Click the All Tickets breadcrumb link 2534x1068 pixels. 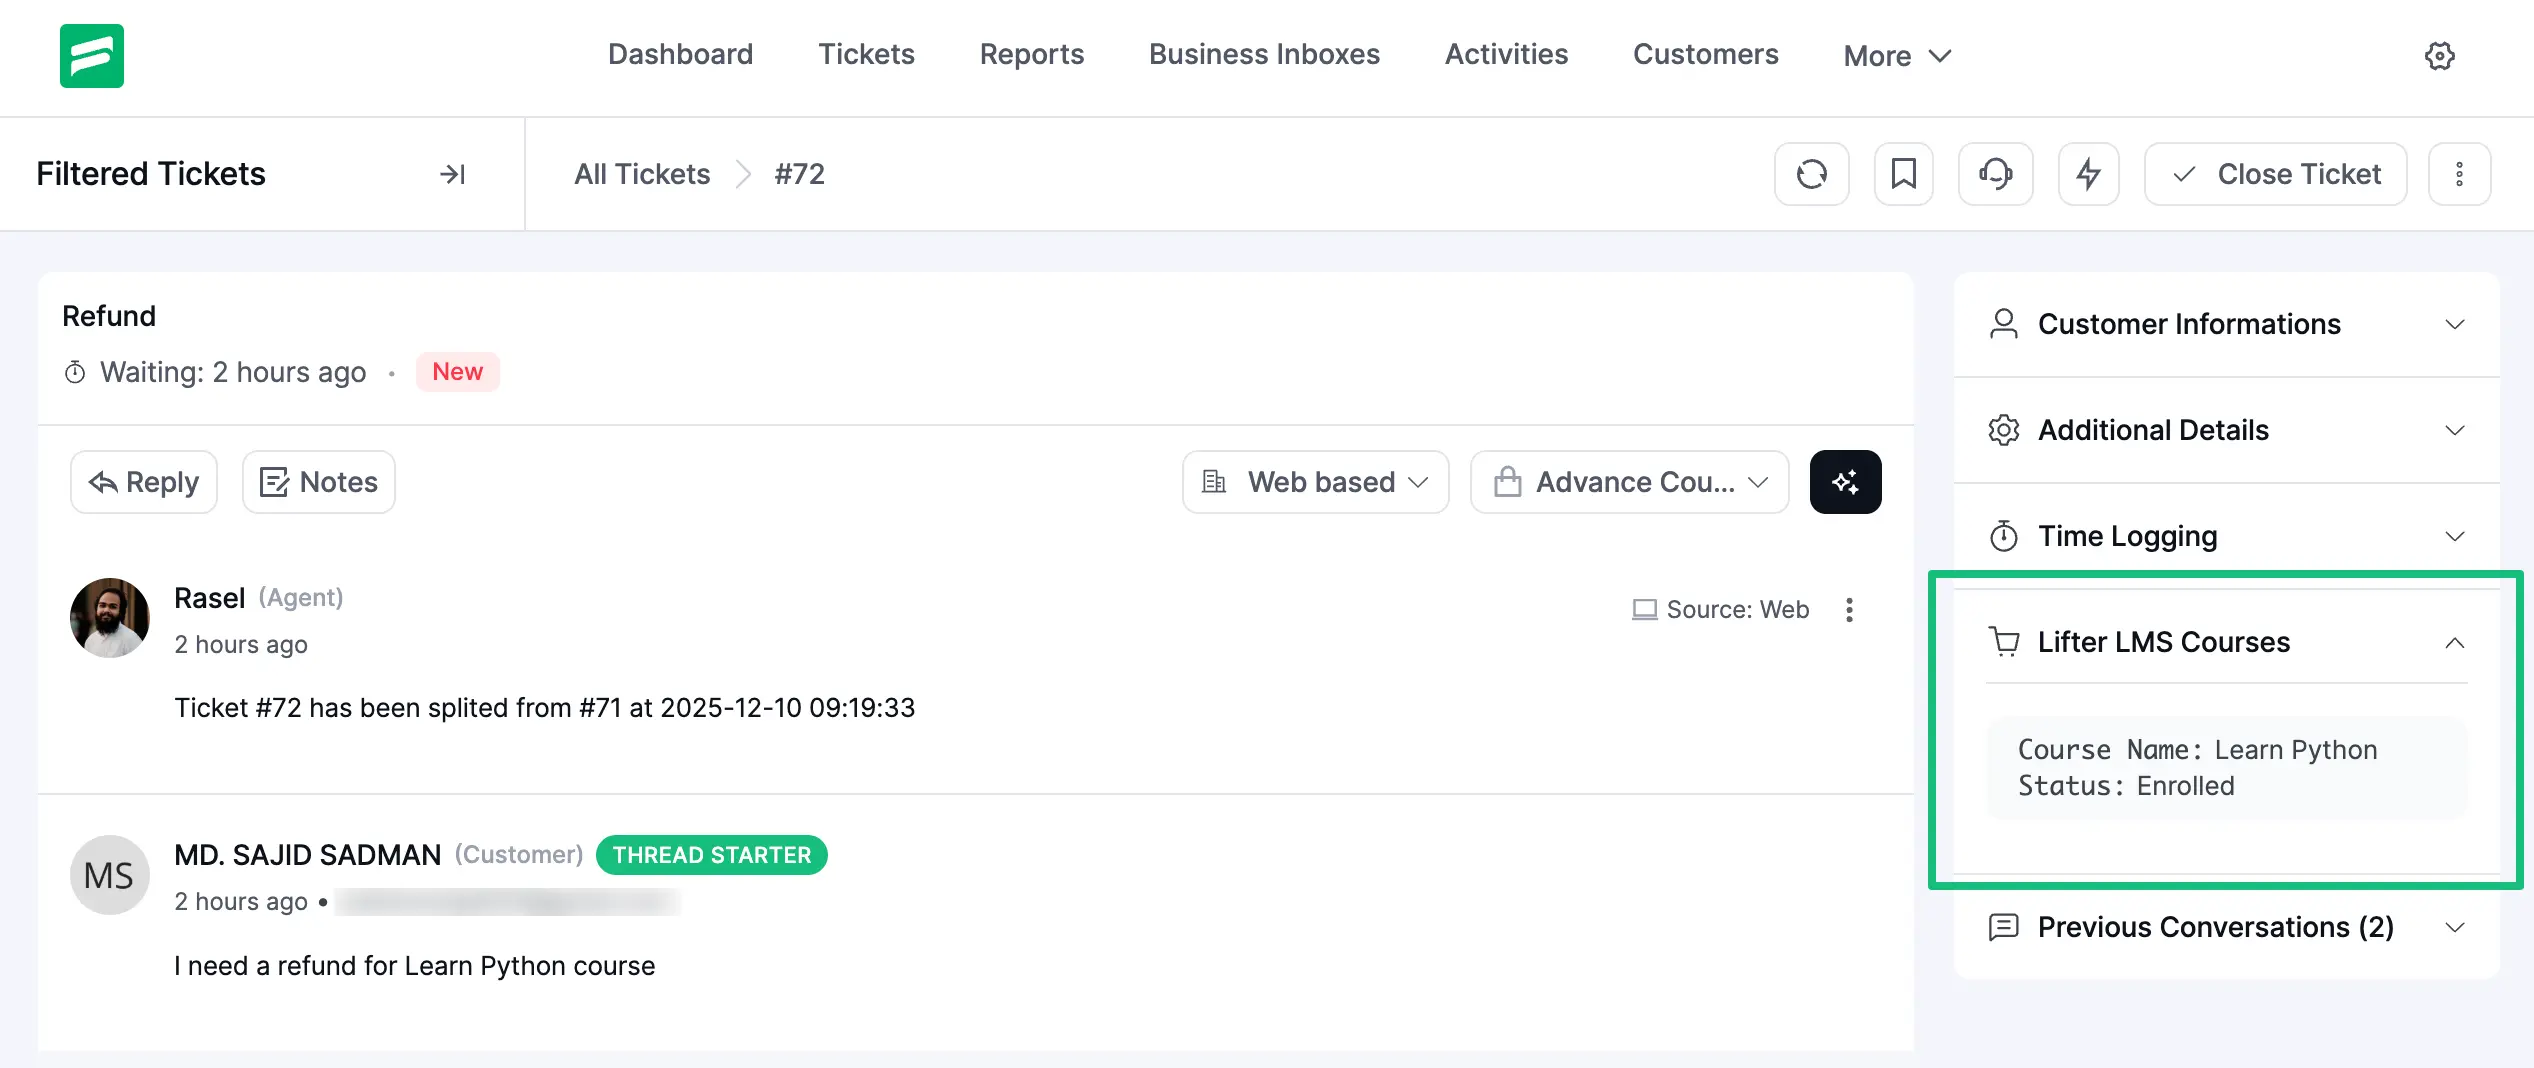coord(641,173)
